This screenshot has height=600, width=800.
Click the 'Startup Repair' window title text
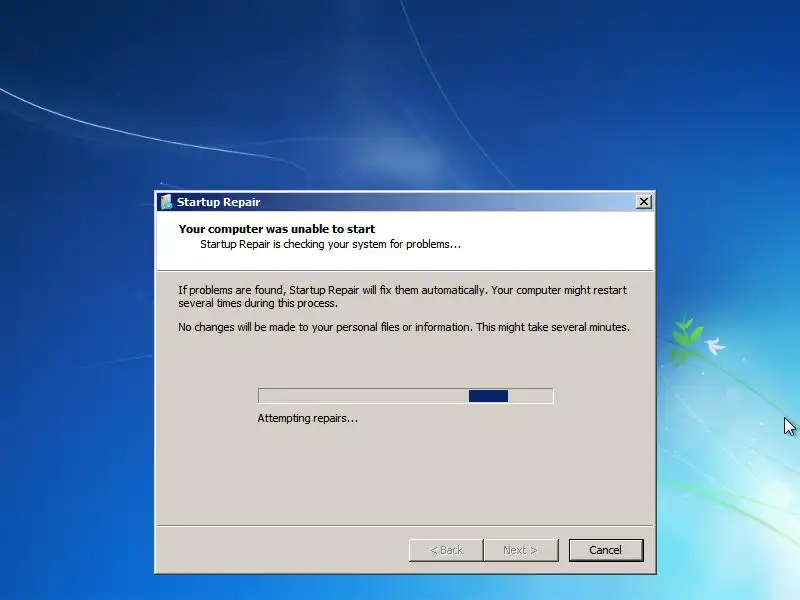pos(218,202)
